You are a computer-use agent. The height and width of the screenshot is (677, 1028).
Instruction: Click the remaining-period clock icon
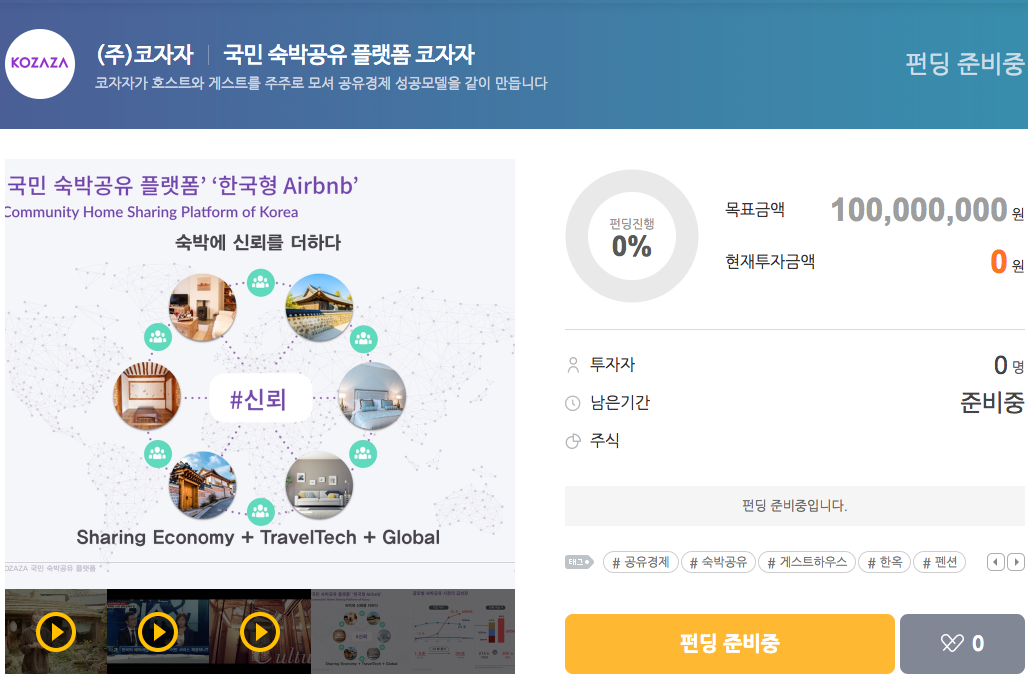(x=573, y=404)
